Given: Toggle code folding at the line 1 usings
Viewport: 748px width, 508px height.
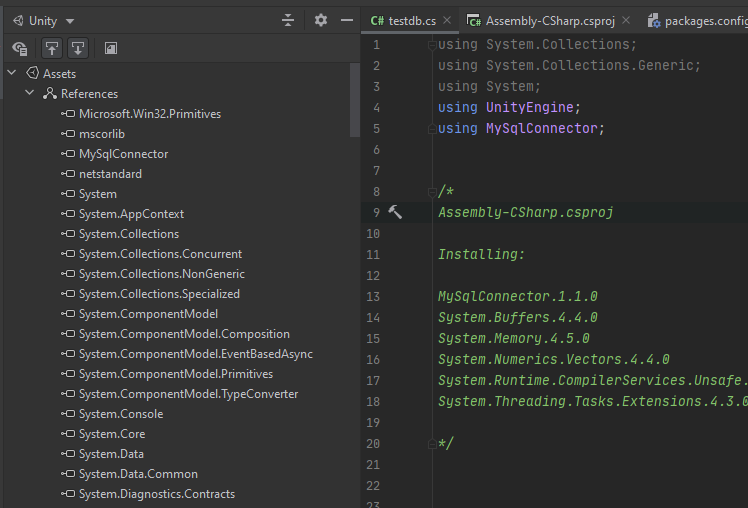Looking at the screenshot, I should [431, 45].
